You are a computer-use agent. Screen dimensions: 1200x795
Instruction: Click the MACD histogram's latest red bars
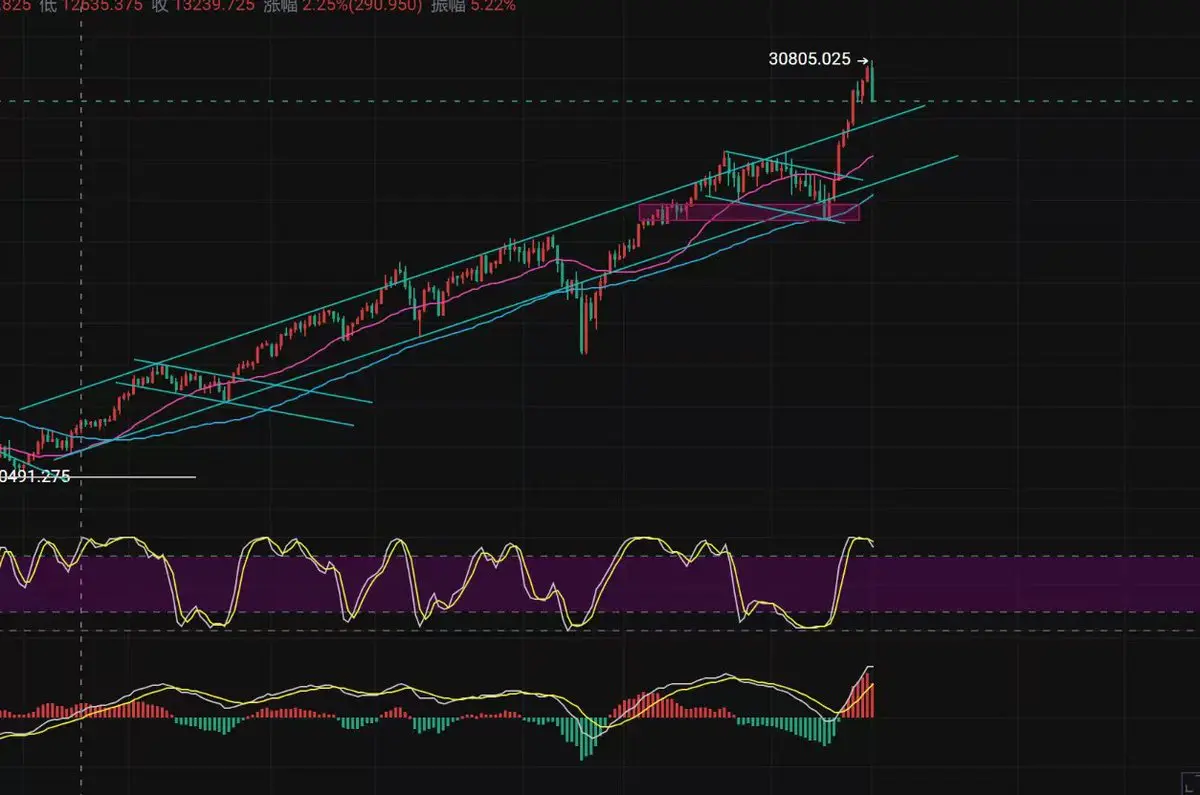click(x=862, y=697)
